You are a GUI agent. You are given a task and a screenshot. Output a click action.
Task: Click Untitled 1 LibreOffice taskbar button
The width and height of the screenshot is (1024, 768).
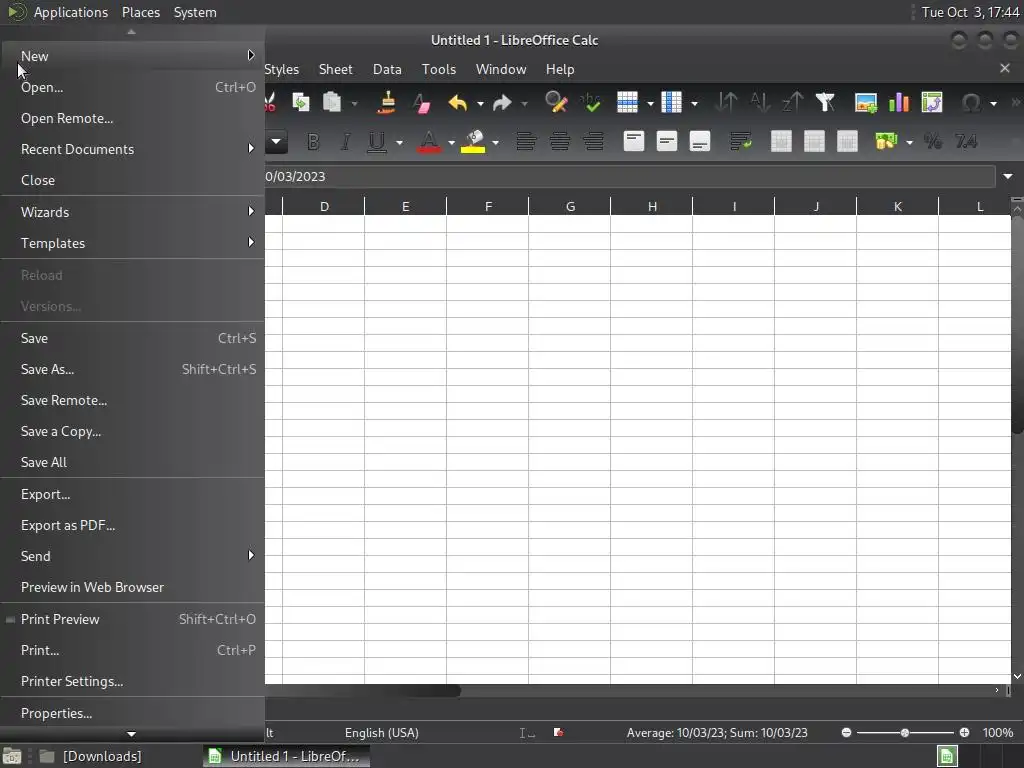[287, 756]
